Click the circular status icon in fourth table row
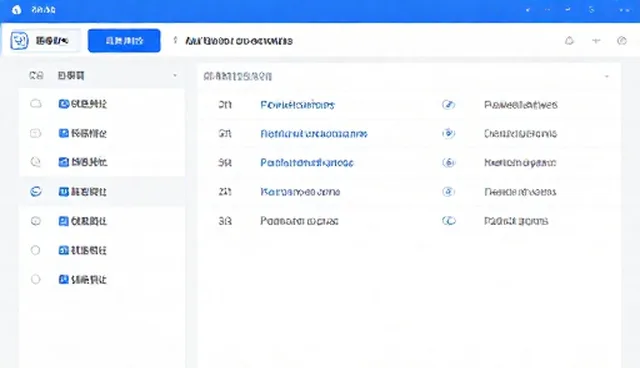Screen dimensions: 640x368 click(x=449, y=192)
